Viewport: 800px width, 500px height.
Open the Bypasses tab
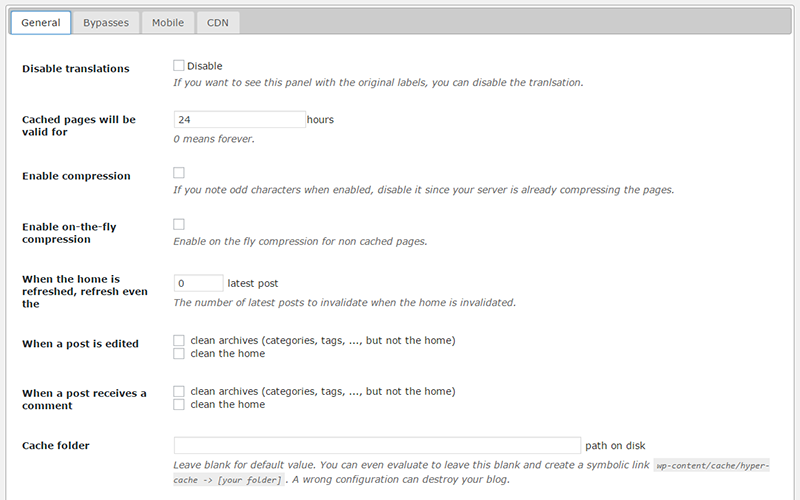(x=106, y=22)
